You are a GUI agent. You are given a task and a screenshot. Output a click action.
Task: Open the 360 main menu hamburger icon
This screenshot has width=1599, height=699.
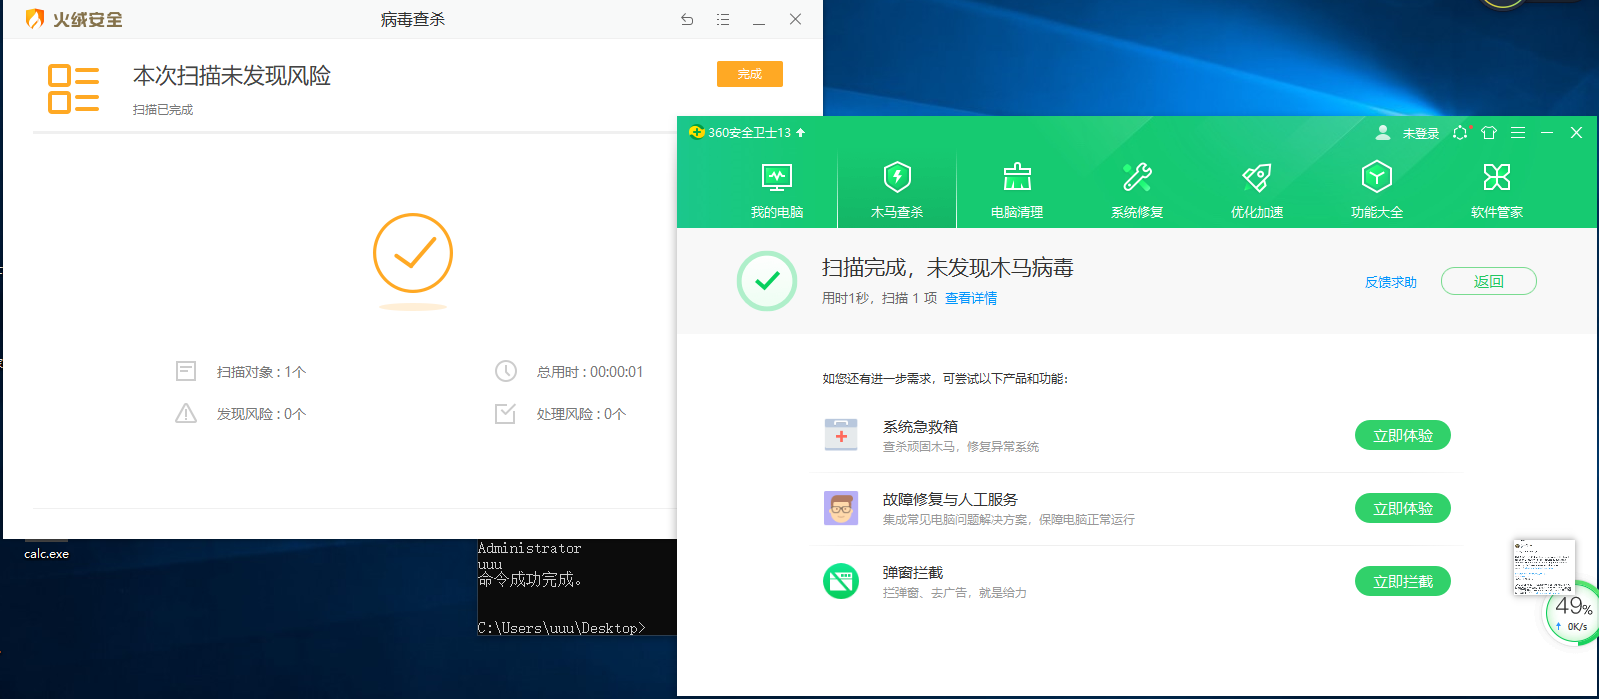pos(1518,132)
